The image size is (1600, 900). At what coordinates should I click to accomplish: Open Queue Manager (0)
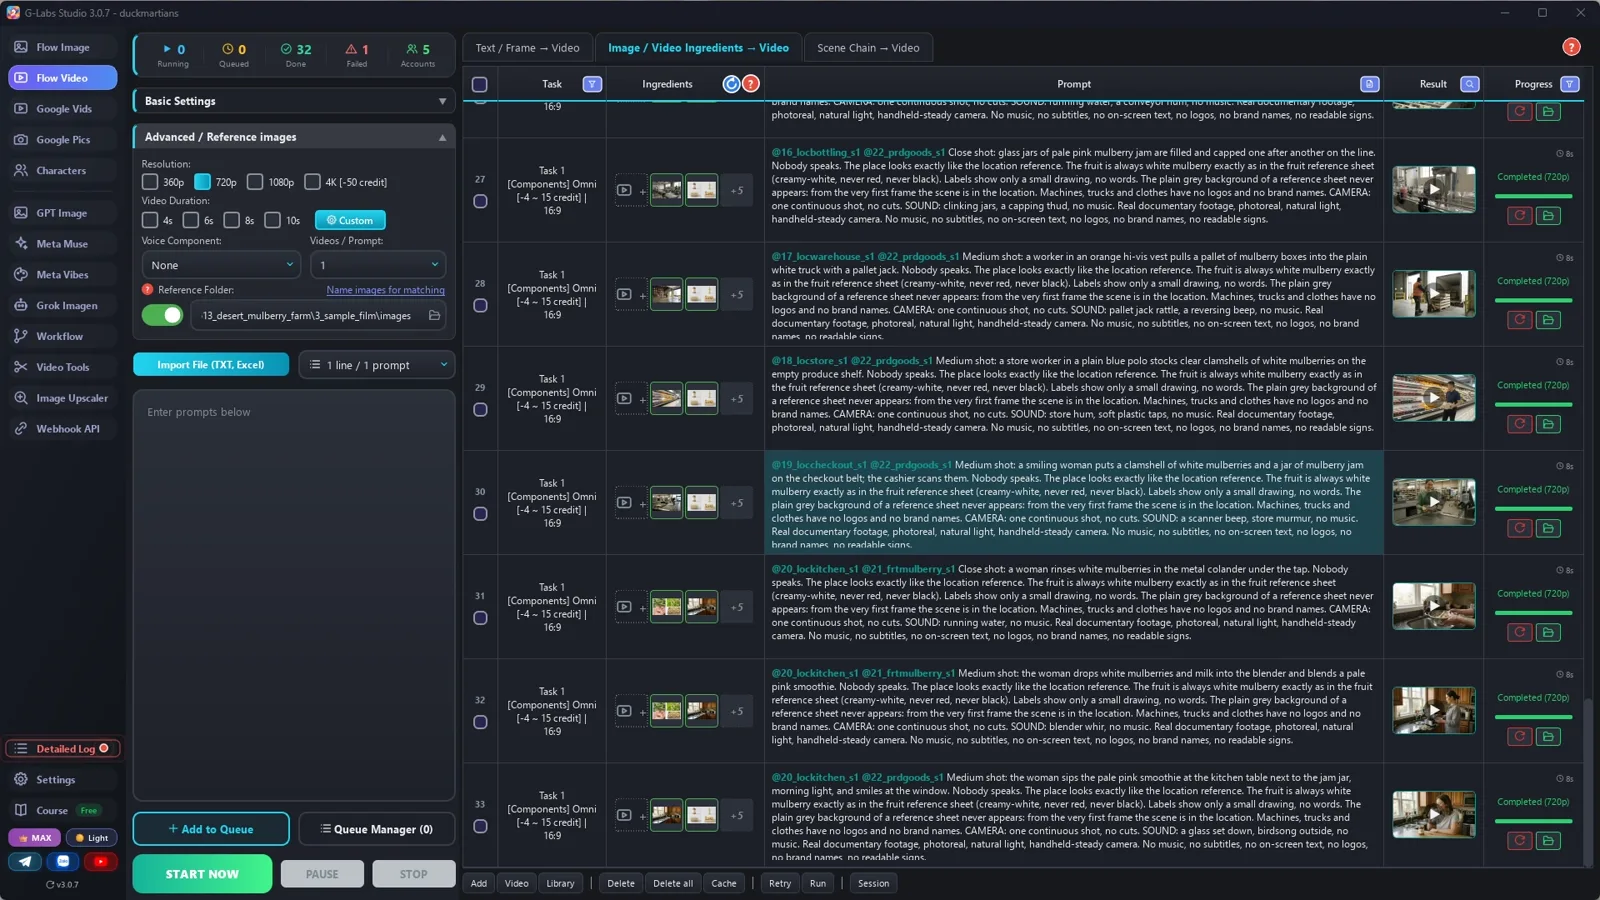pos(377,829)
